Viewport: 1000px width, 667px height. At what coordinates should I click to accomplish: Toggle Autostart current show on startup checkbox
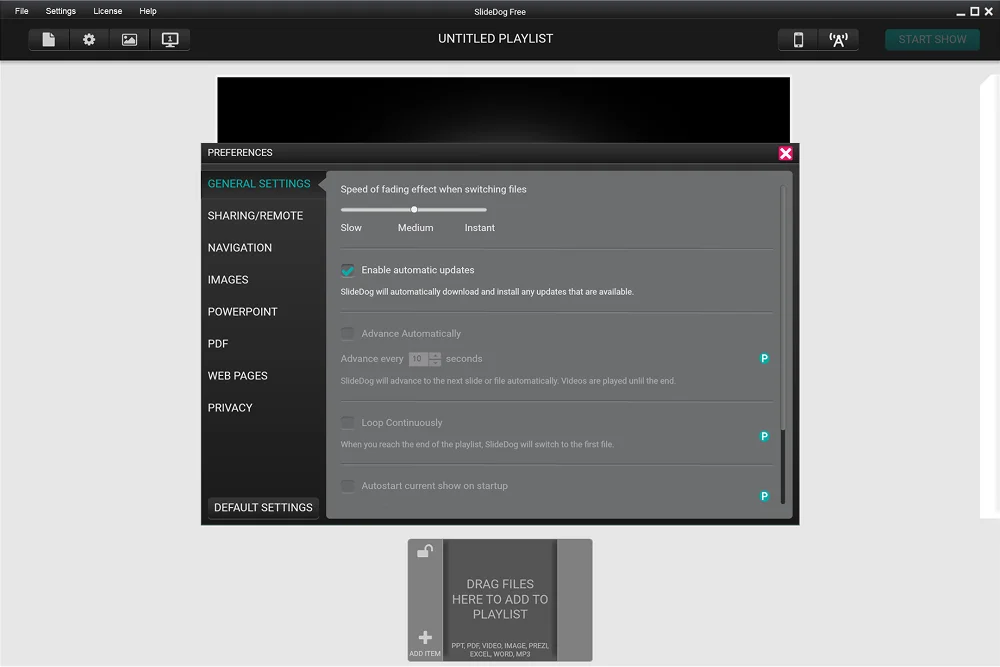click(x=348, y=486)
